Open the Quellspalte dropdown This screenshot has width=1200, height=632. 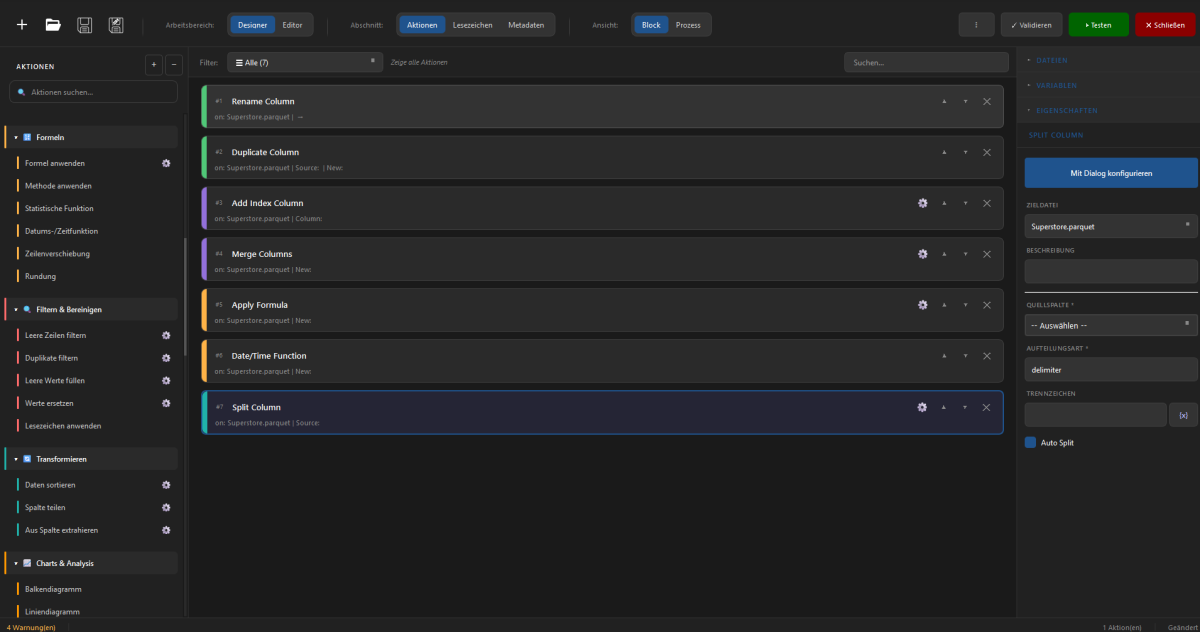click(x=1110, y=325)
